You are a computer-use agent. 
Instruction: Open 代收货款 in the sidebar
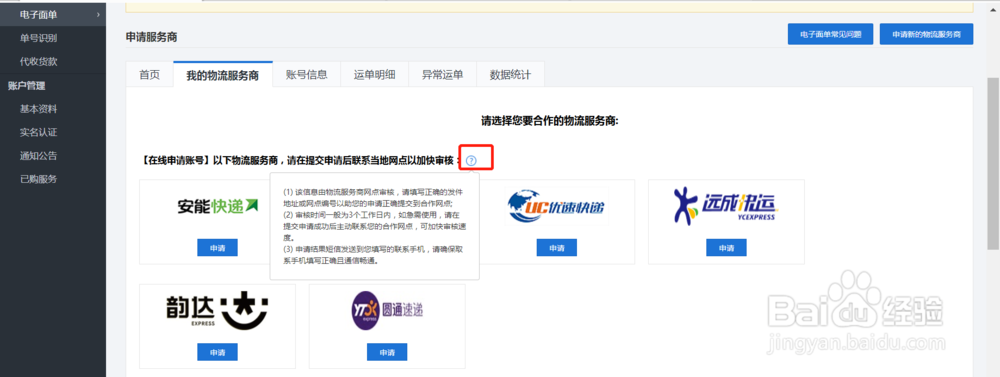coord(38,62)
